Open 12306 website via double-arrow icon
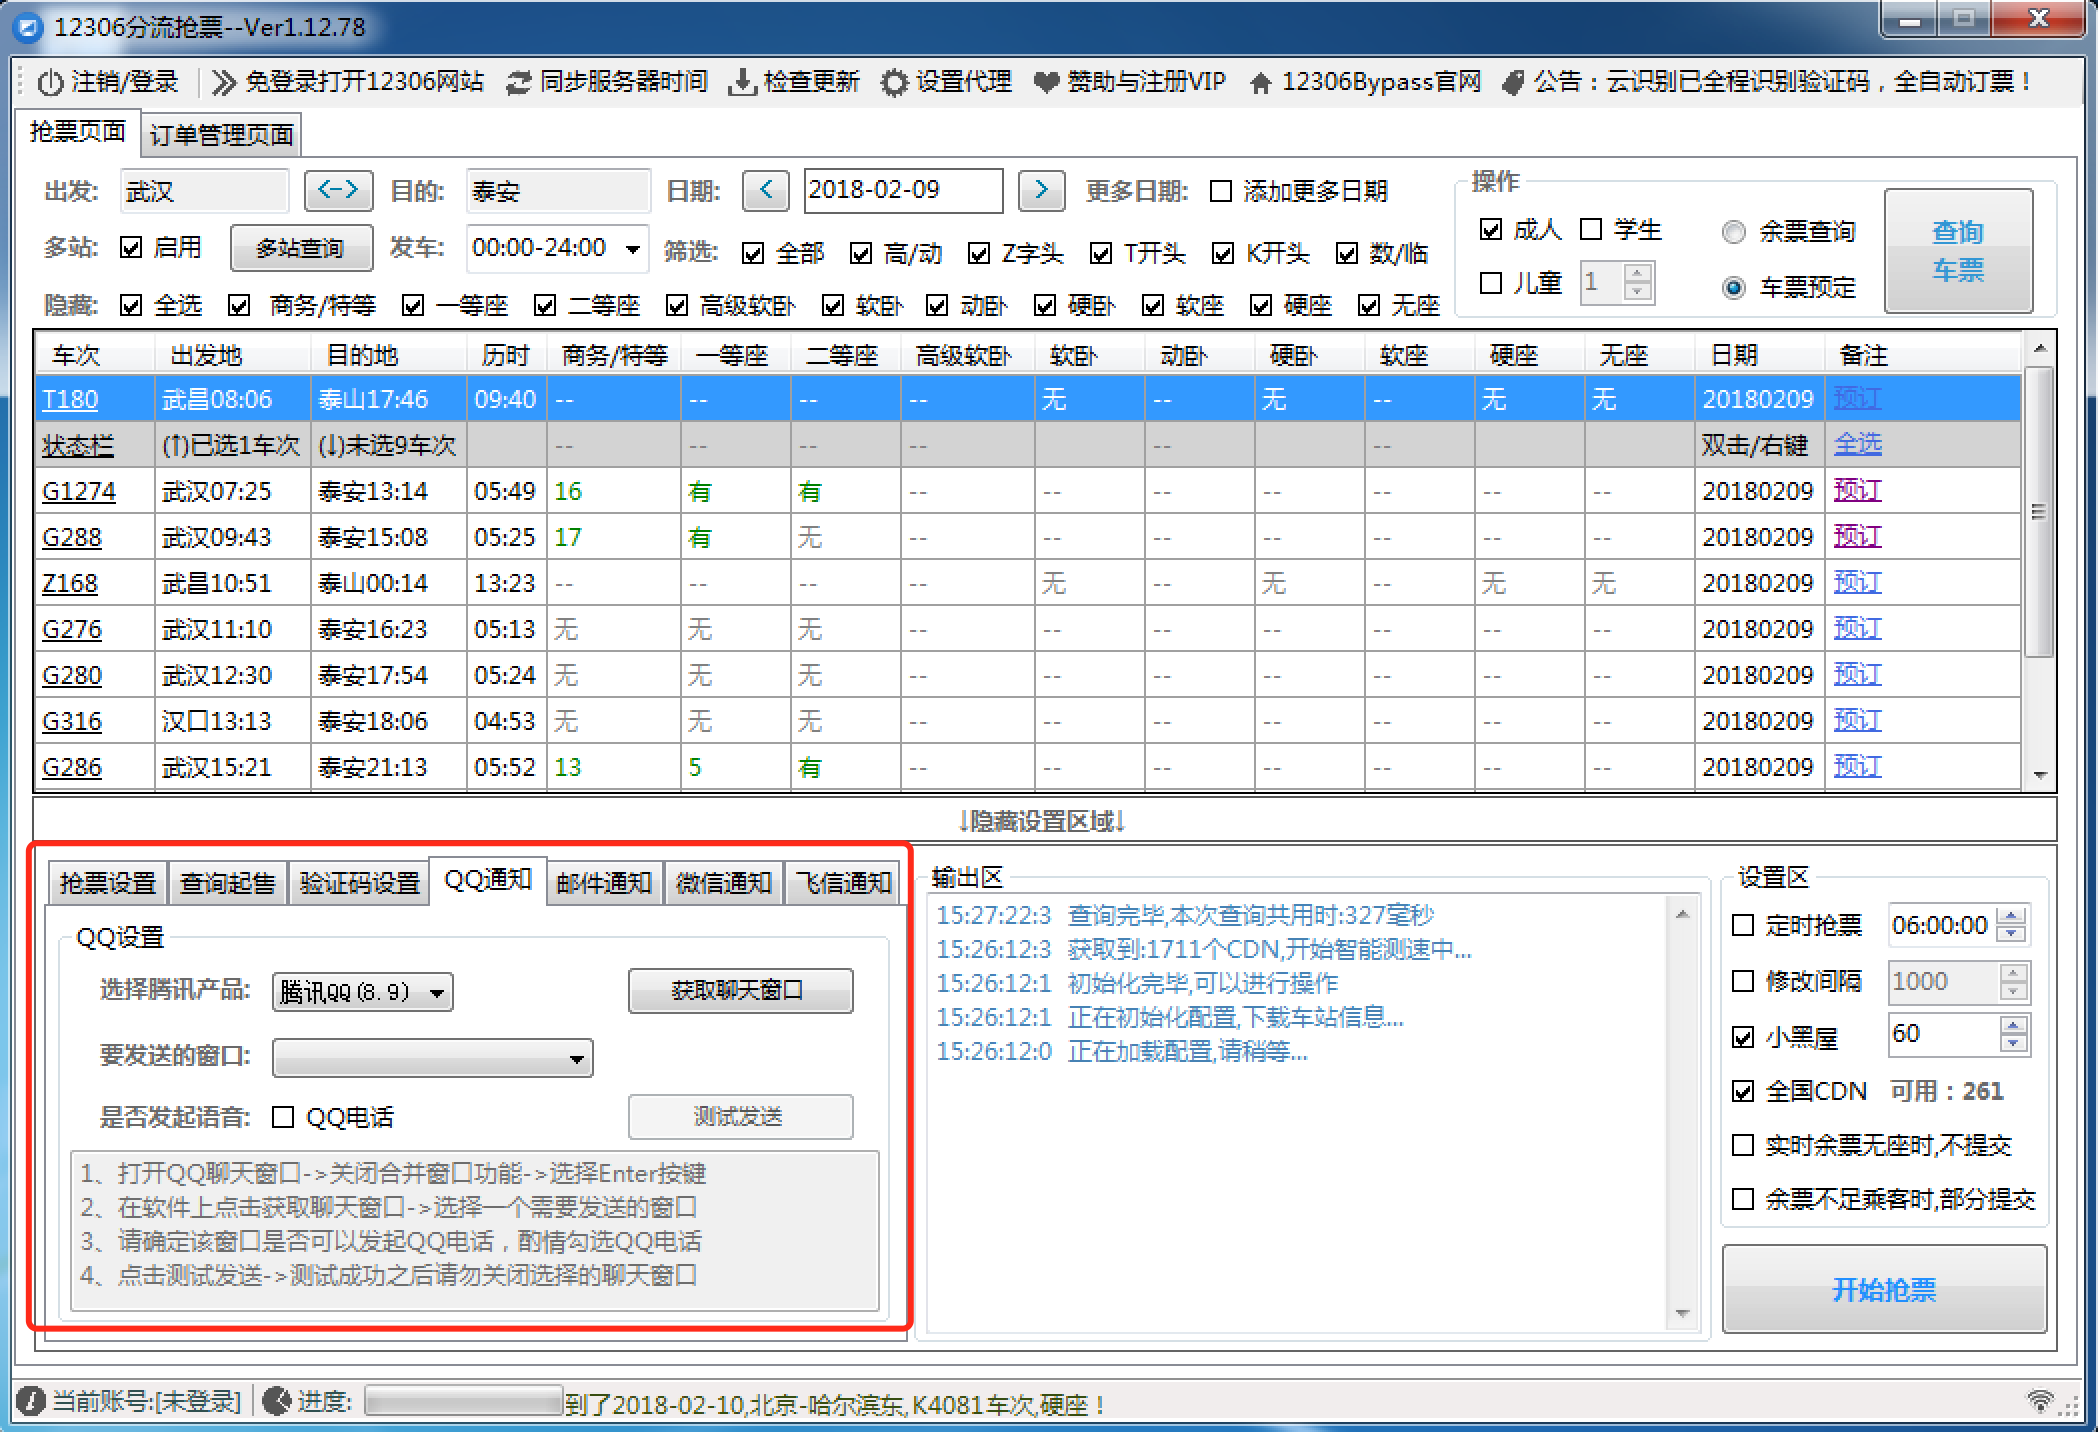Viewport: 2098px width, 1432px height. click(224, 82)
